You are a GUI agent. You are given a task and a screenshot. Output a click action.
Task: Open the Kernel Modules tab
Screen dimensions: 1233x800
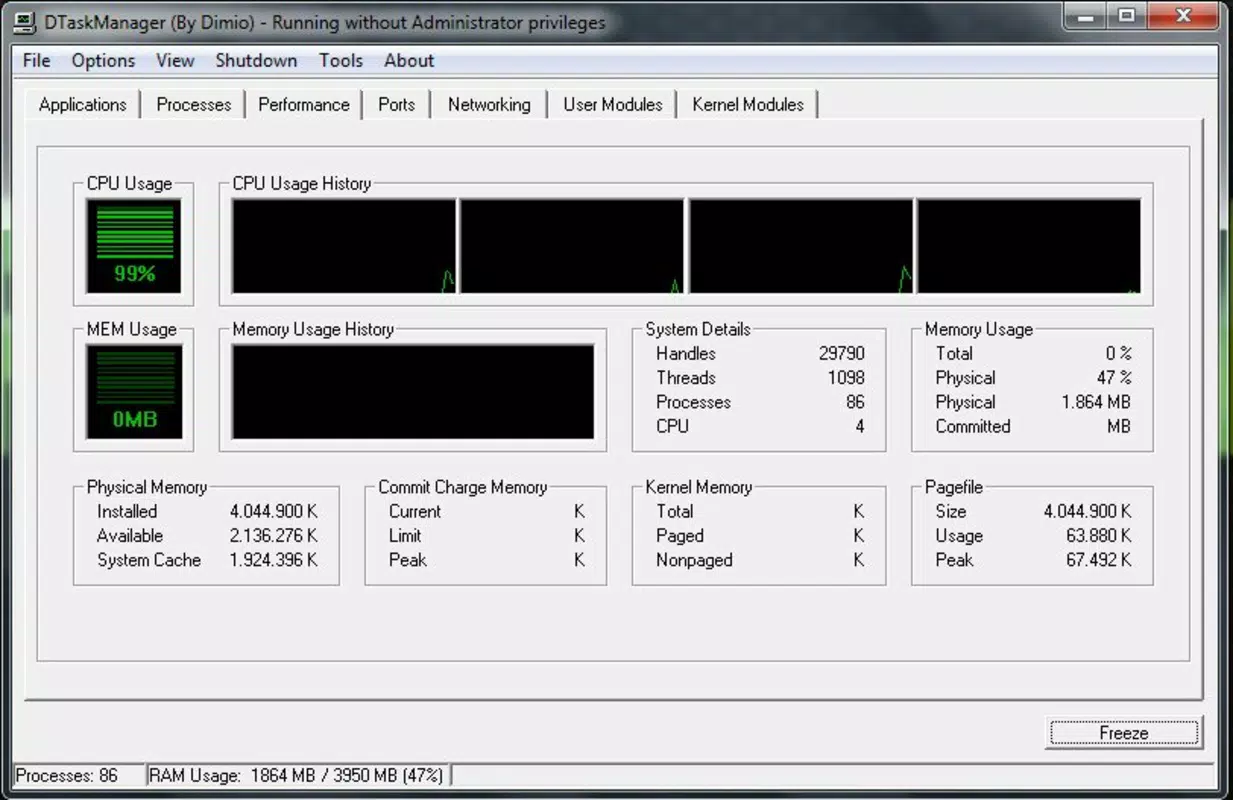pos(748,105)
